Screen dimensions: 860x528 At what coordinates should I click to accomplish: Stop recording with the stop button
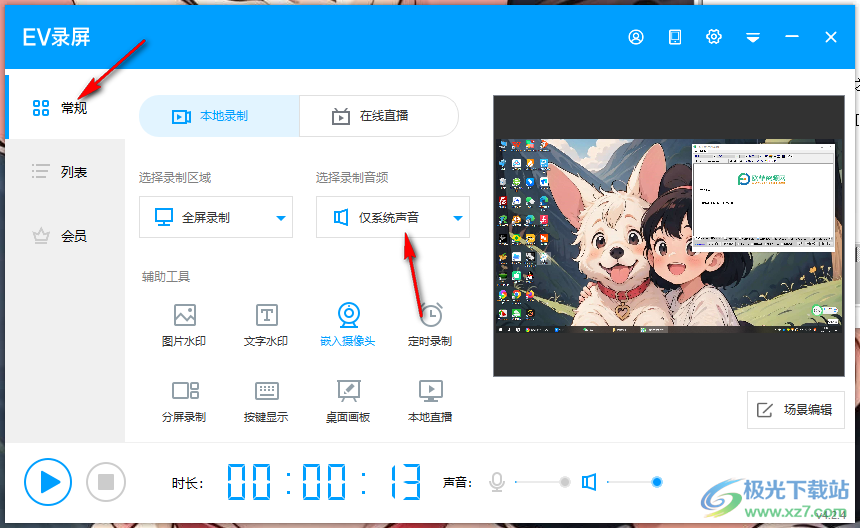click(106, 482)
